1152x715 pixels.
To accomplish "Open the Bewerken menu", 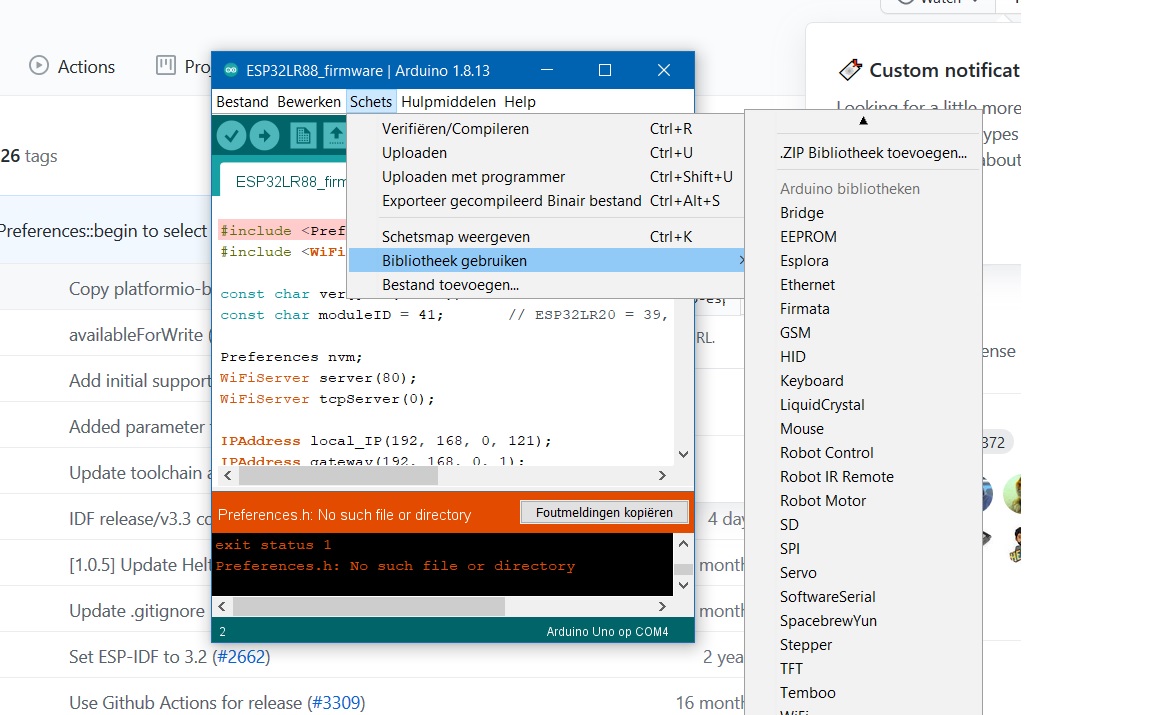I will pos(309,101).
